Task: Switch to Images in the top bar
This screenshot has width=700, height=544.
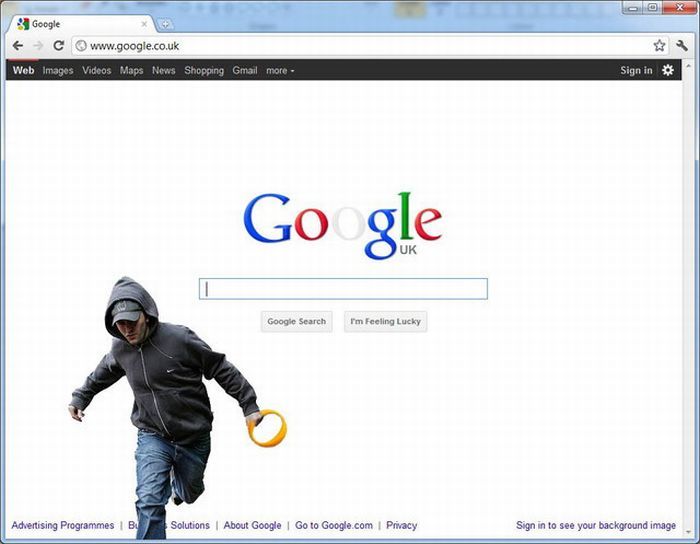Action: pyautogui.click(x=58, y=71)
